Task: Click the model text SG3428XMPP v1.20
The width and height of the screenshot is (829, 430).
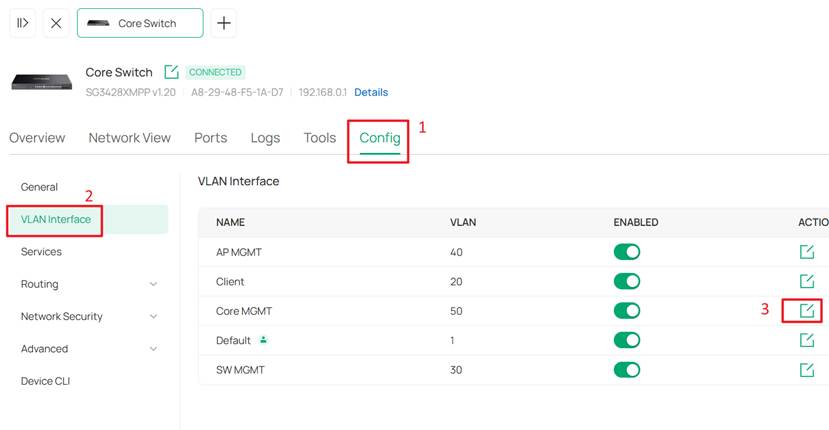Action: tap(131, 92)
